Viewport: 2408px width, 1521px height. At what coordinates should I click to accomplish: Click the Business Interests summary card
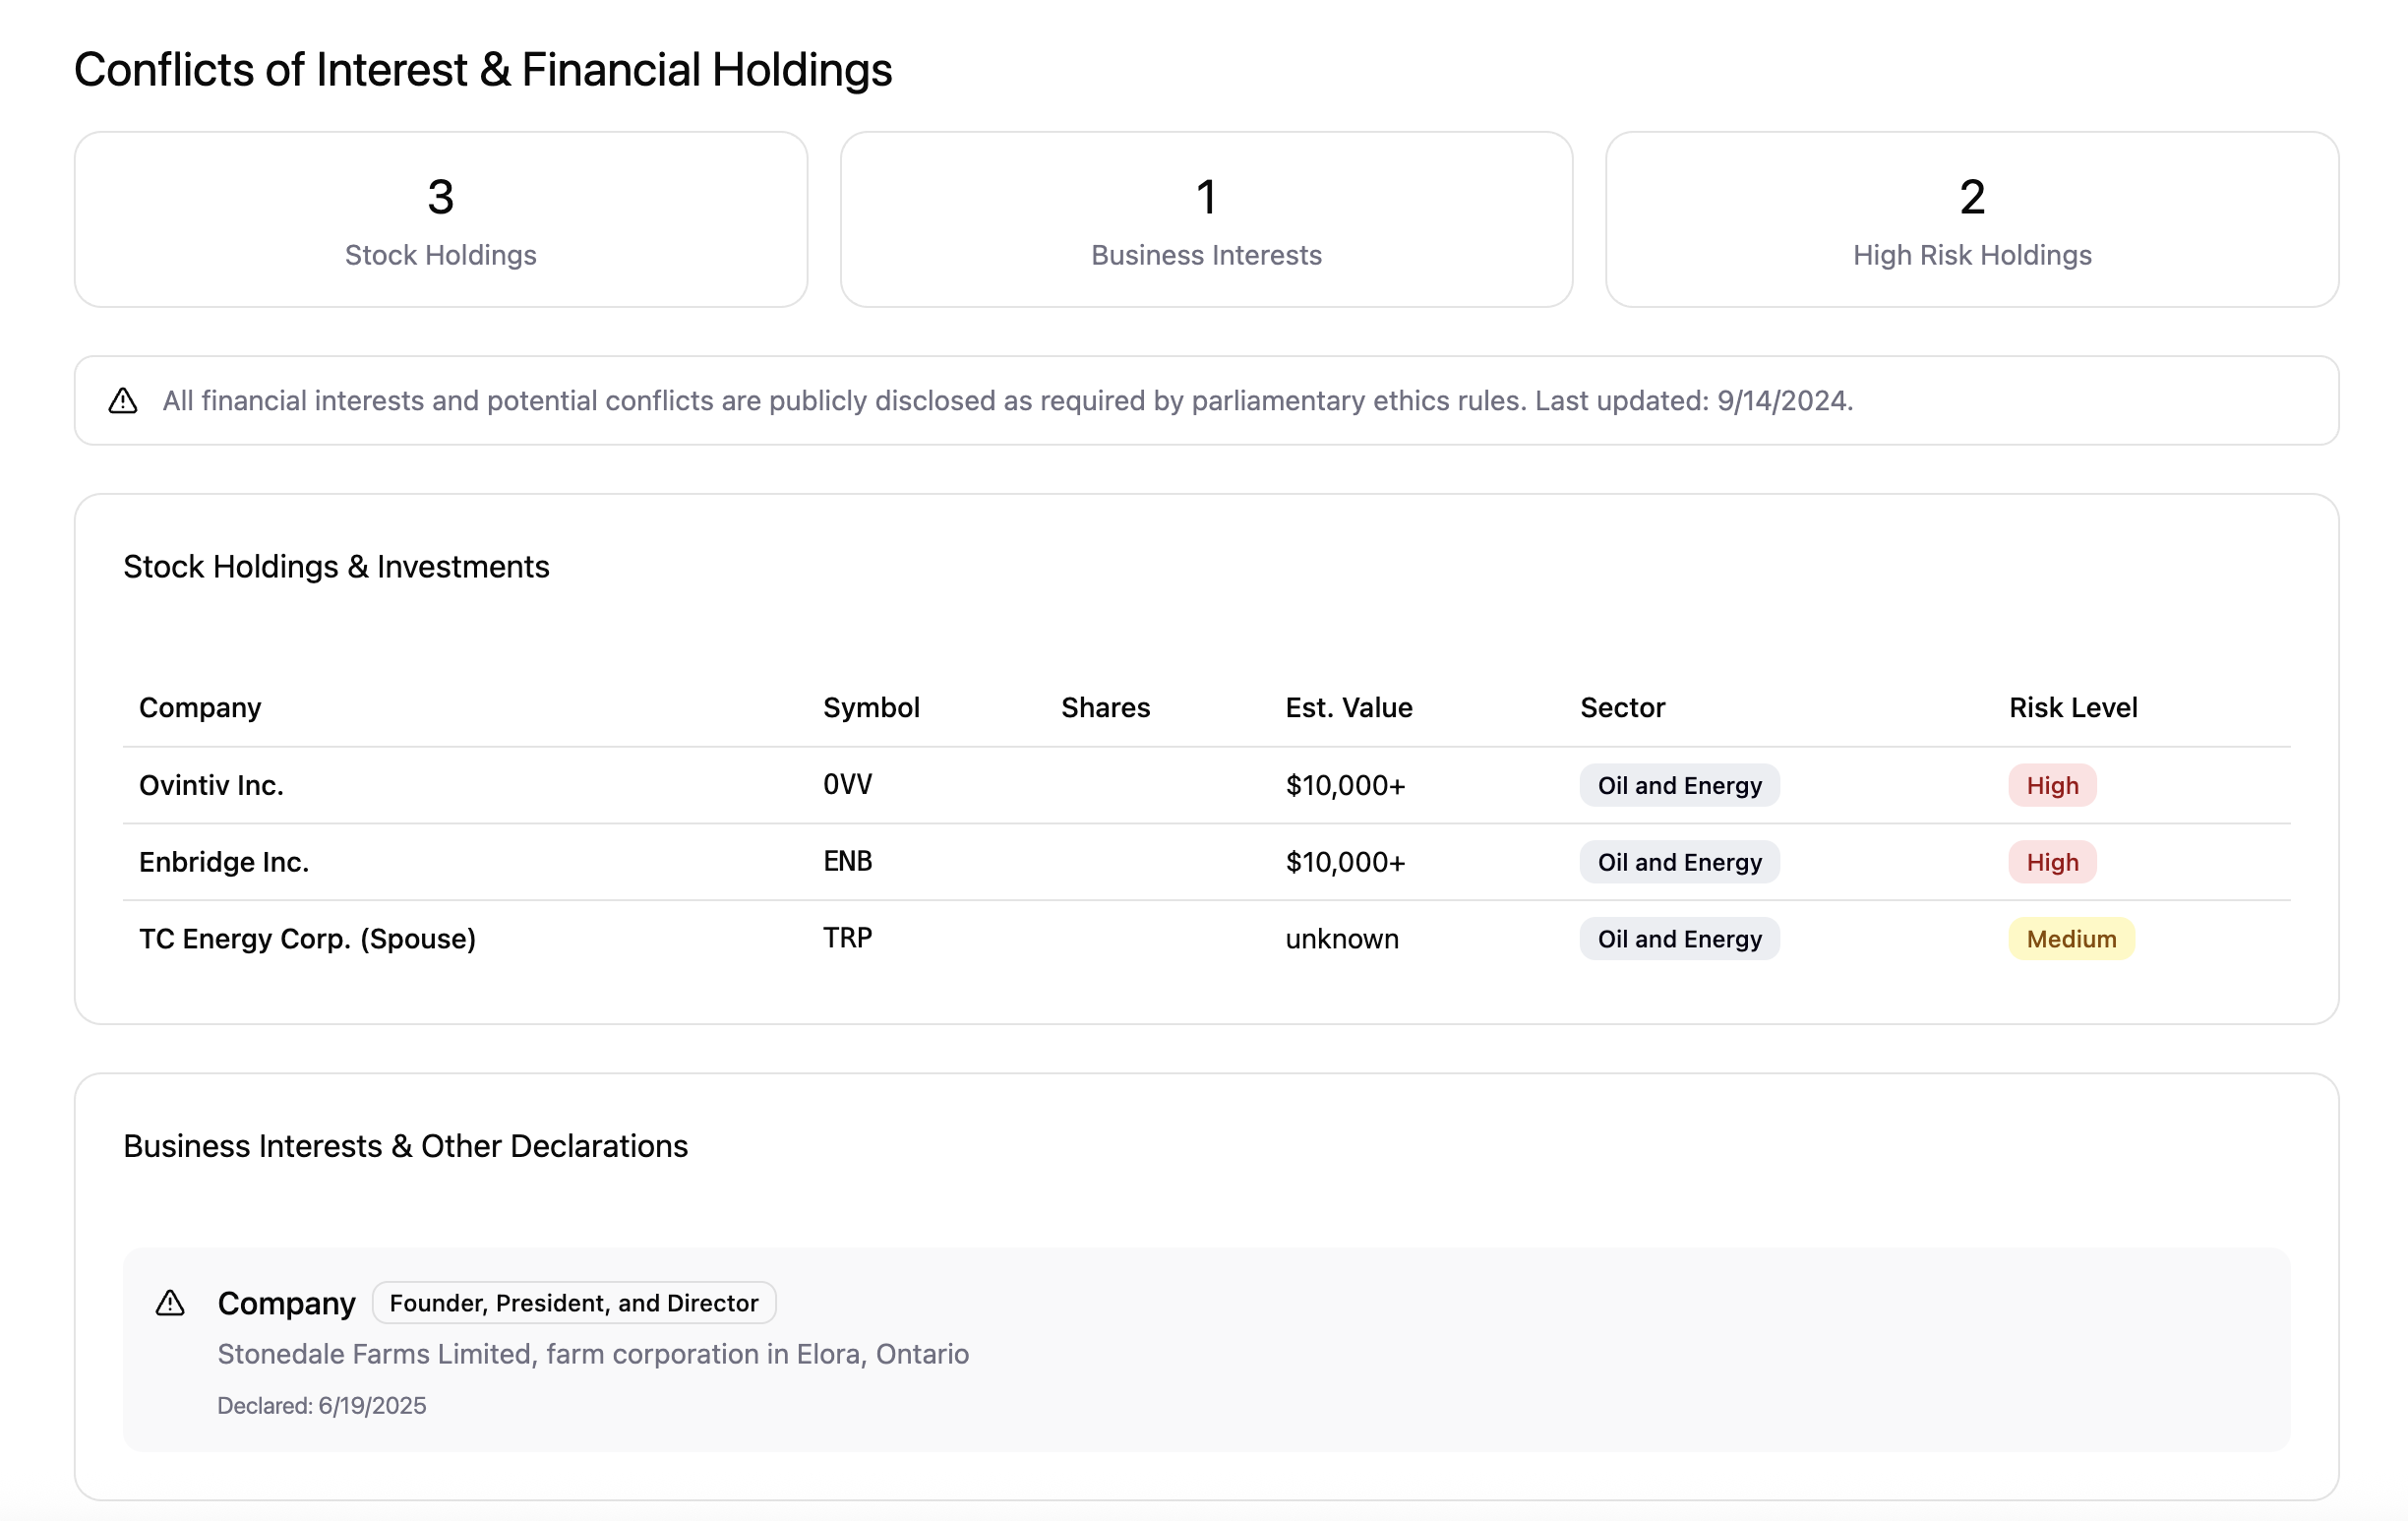(x=1206, y=220)
